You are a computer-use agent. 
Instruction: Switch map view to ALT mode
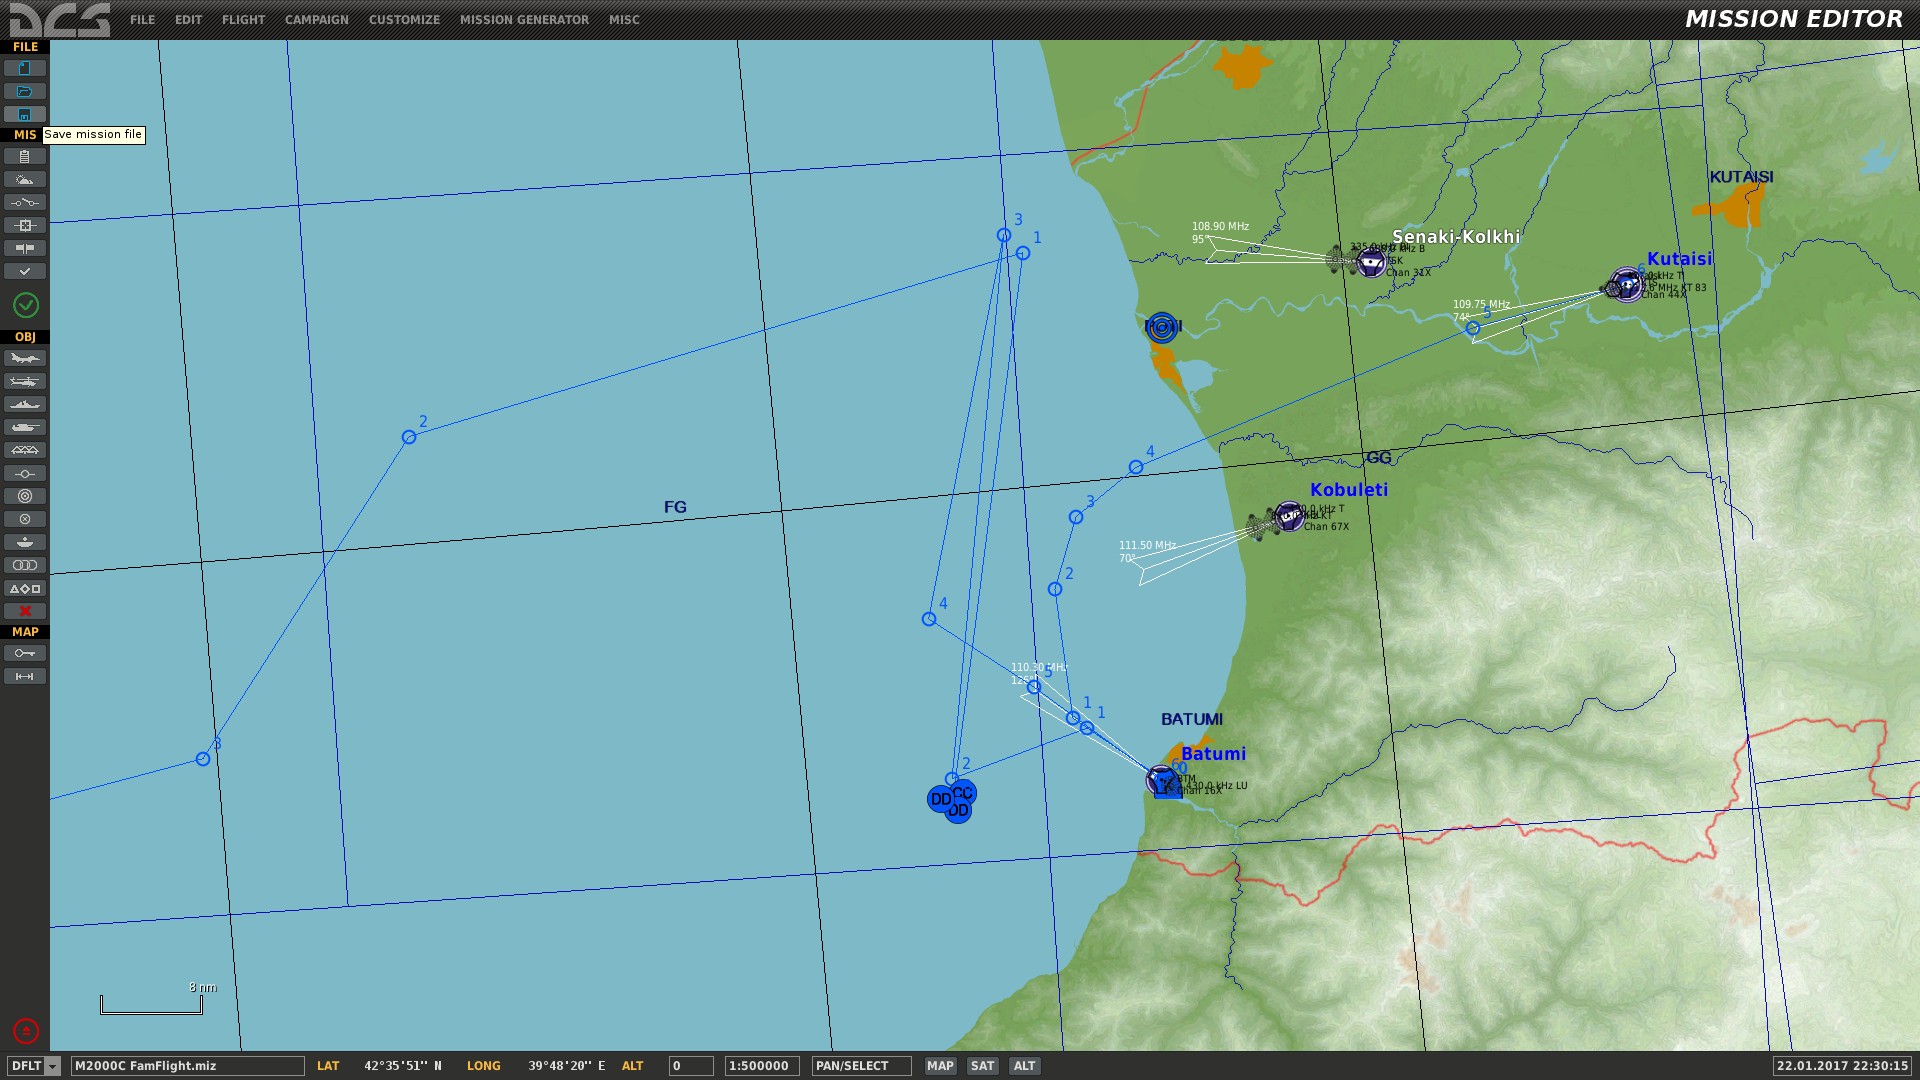[1025, 1066]
